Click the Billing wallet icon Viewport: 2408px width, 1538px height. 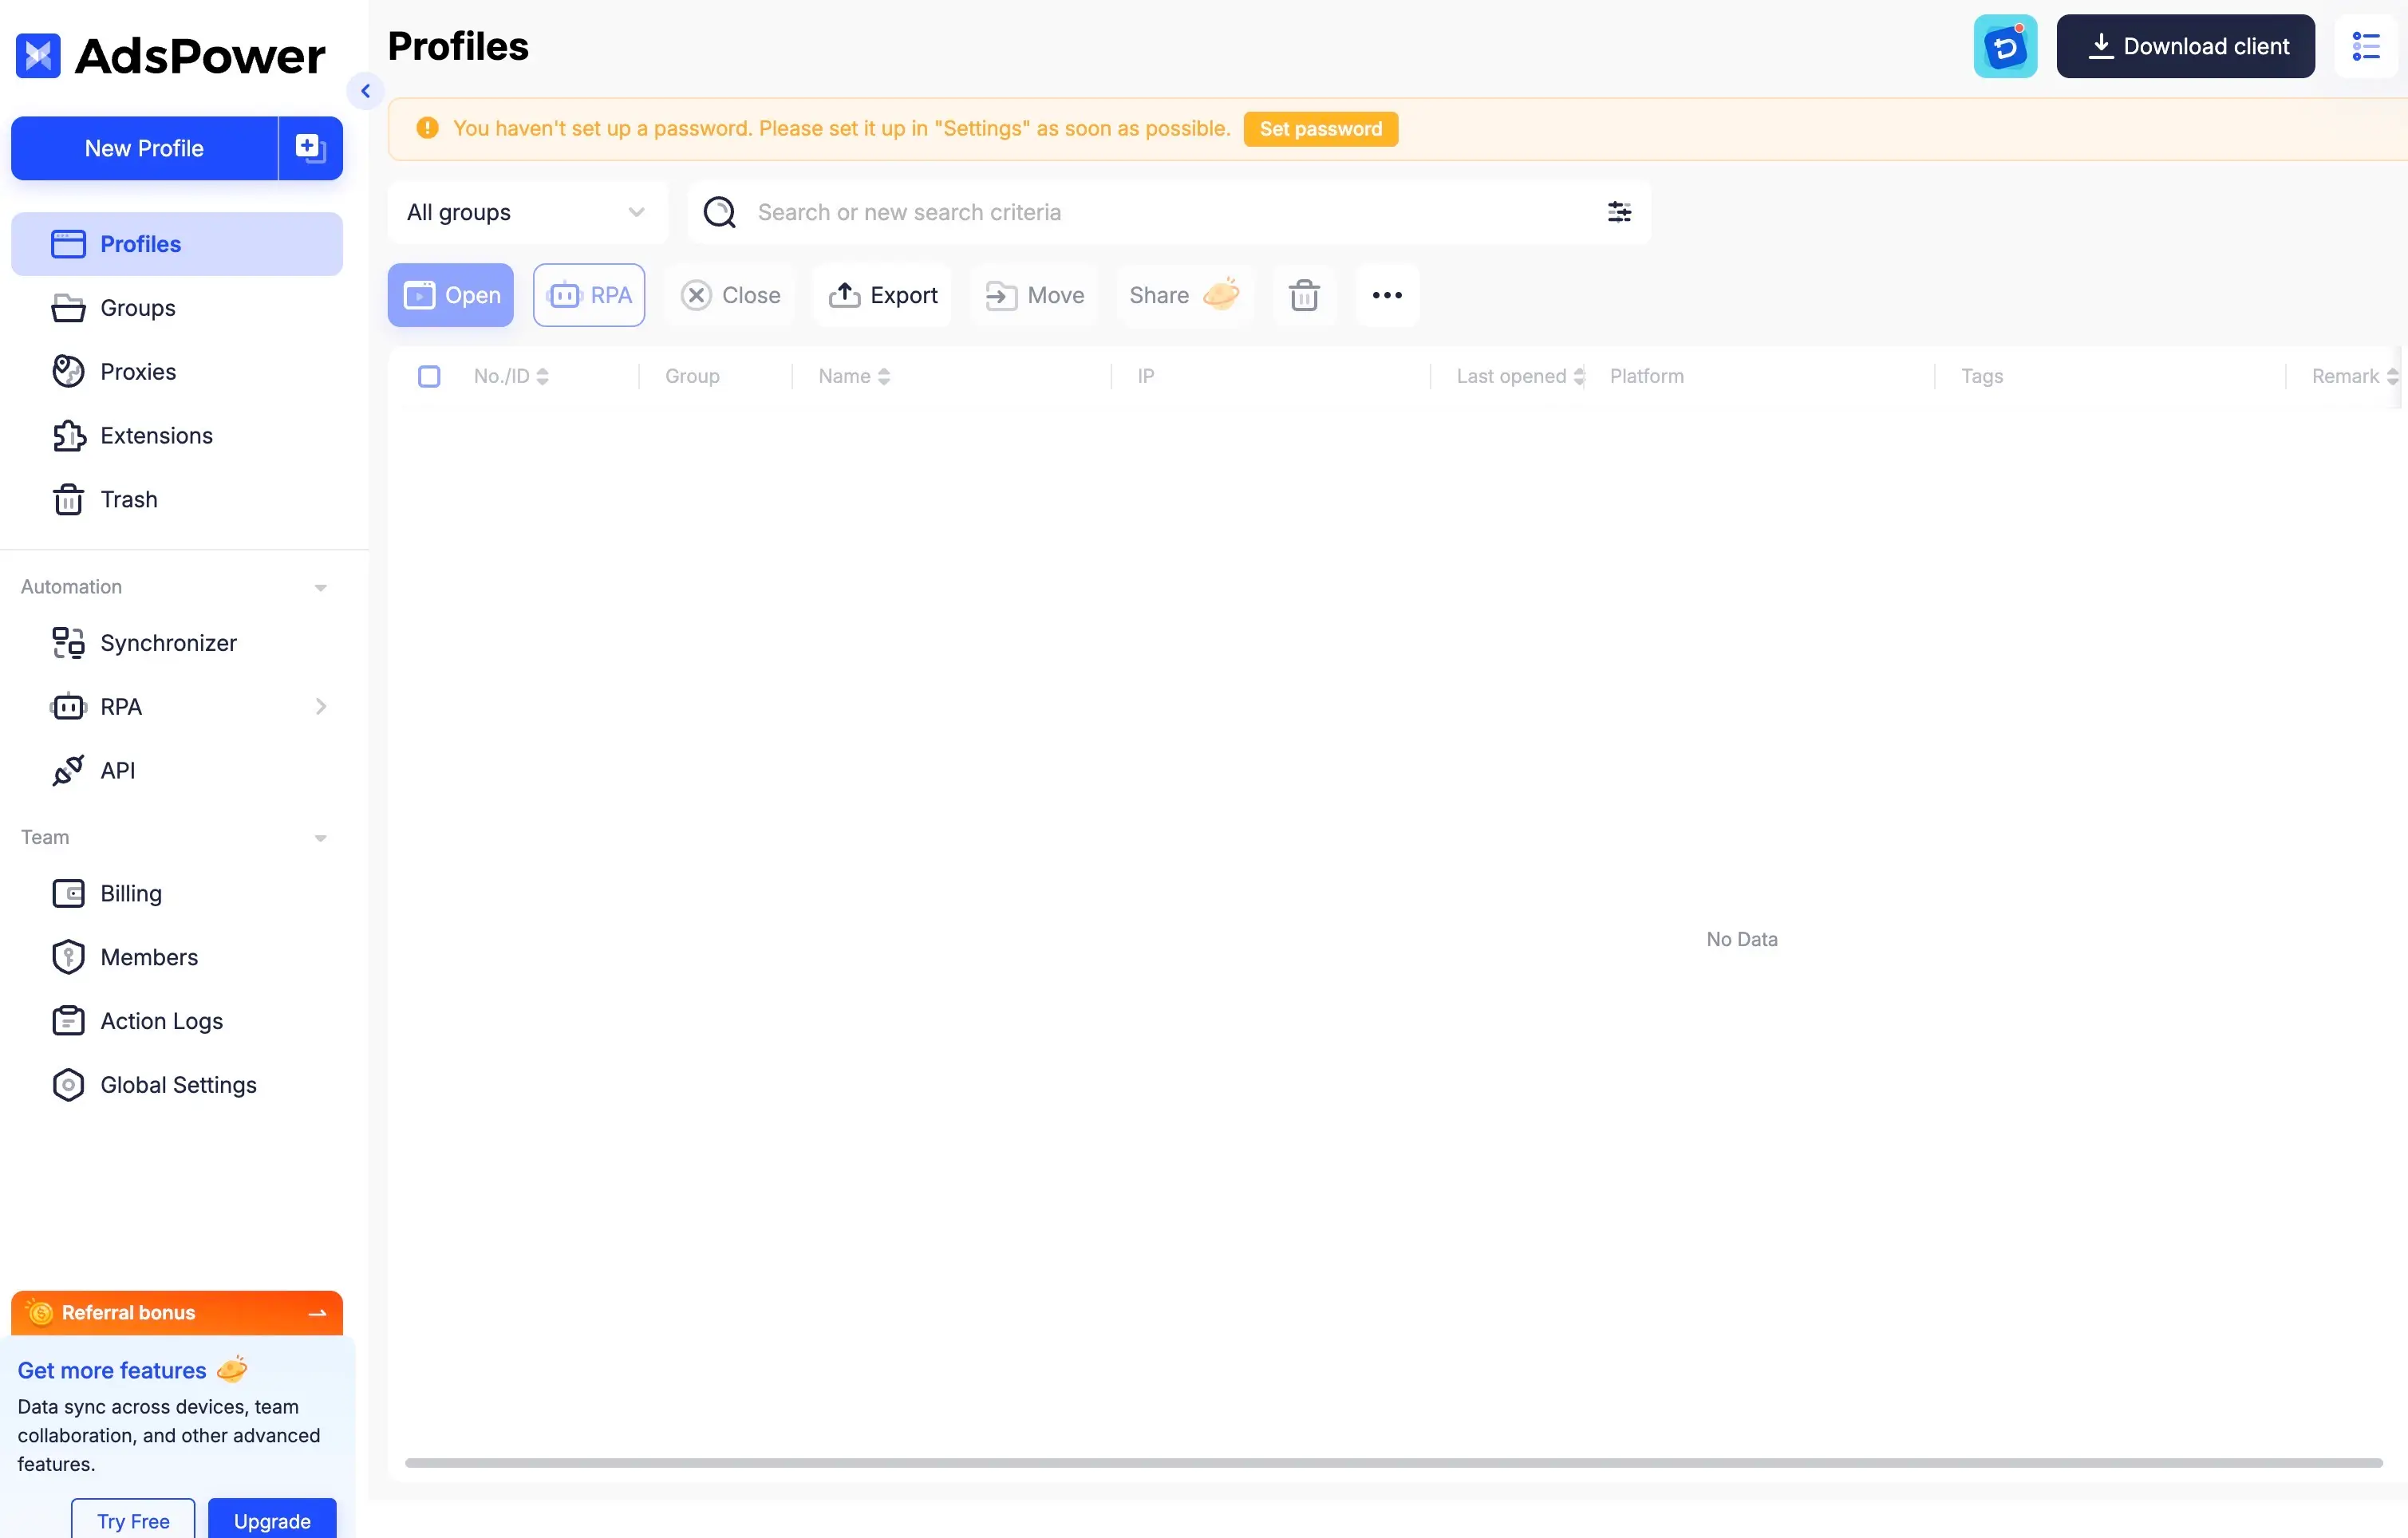[68, 894]
